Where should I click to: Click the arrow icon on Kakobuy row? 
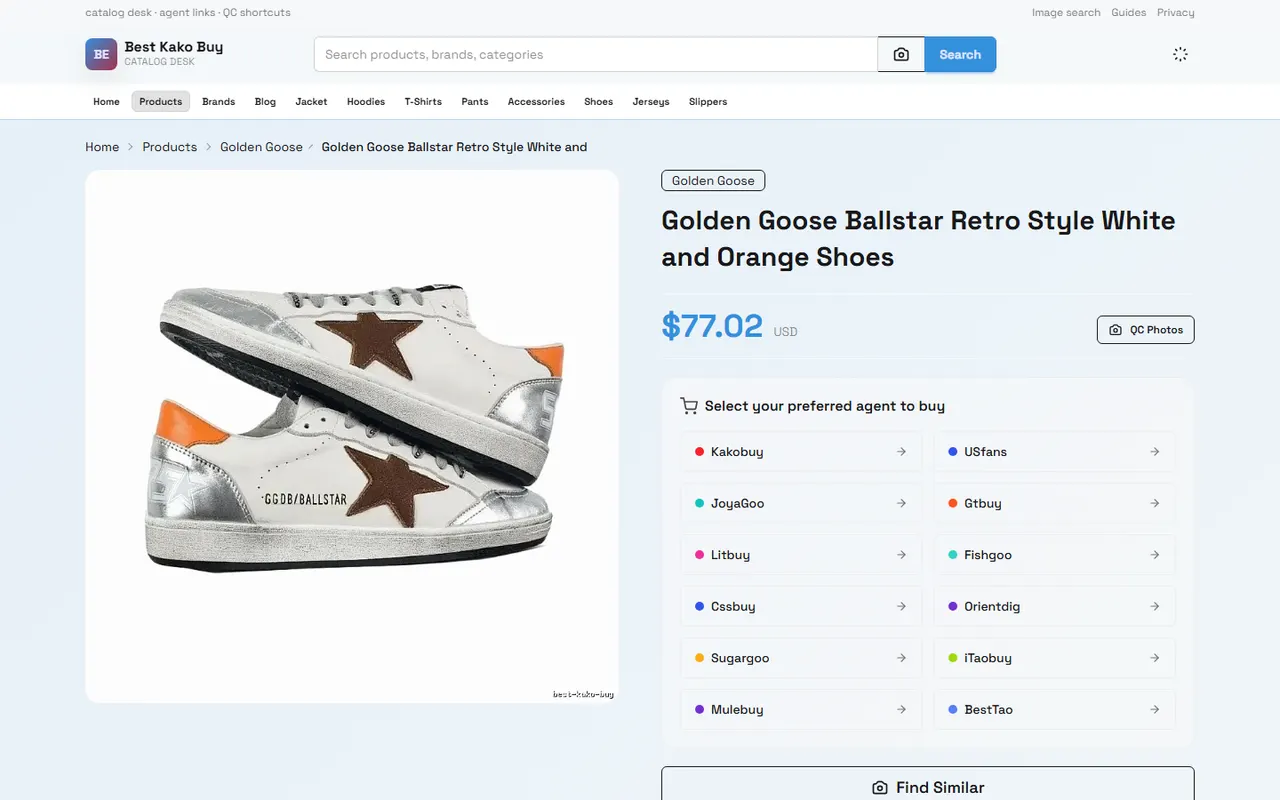[x=901, y=452]
